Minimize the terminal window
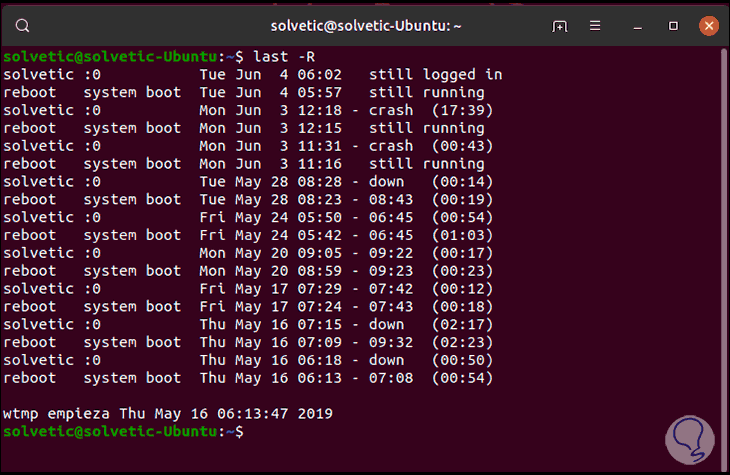Image resolution: width=730 pixels, height=475 pixels. coord(637,27)
